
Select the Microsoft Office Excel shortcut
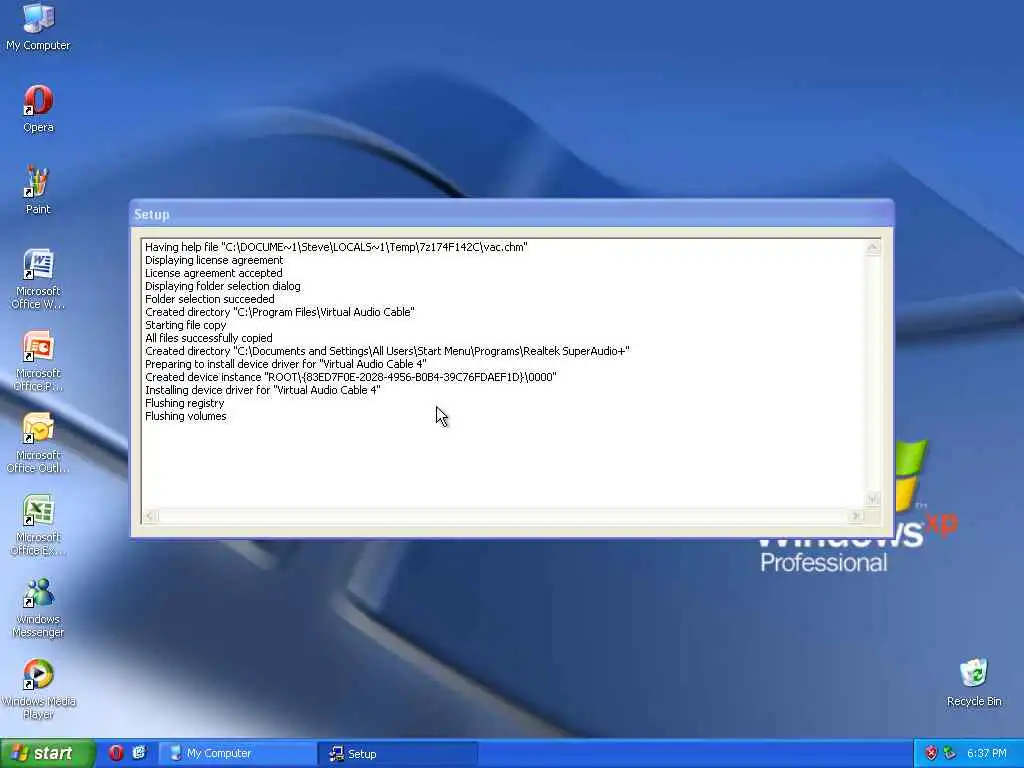tap(38, 526)
